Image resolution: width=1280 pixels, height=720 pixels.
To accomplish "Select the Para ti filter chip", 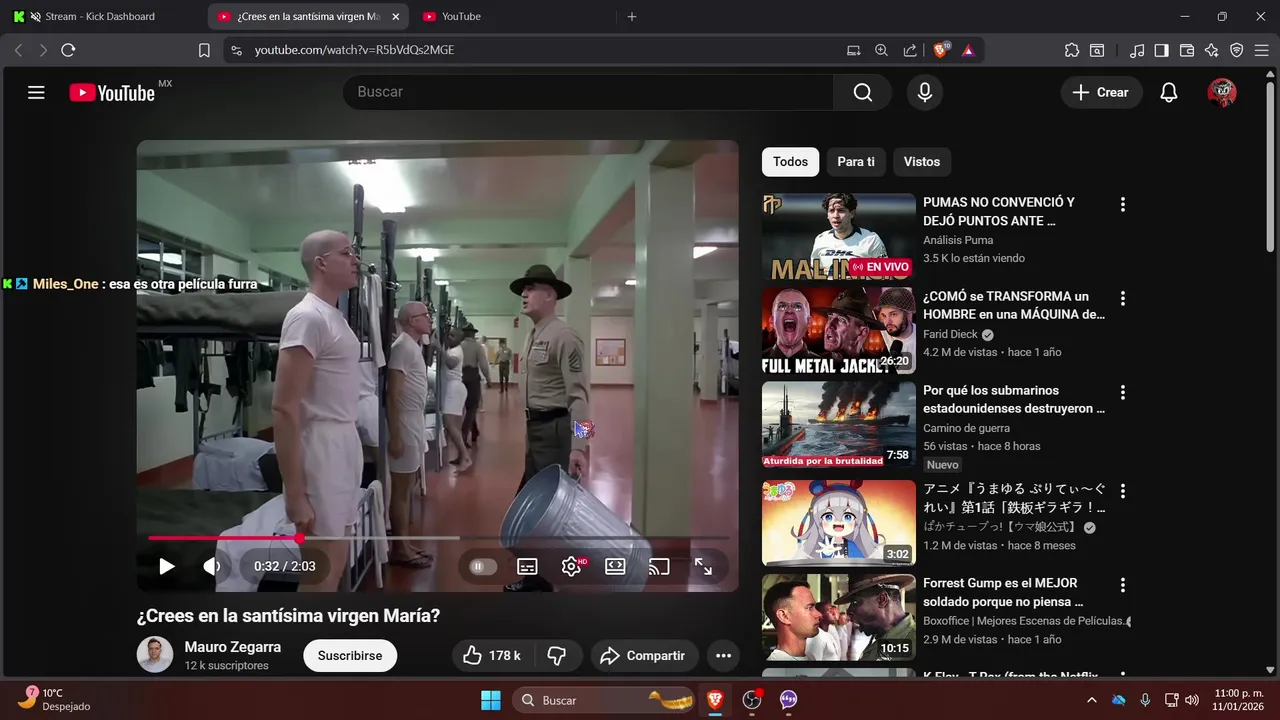I will coord(856,162).
